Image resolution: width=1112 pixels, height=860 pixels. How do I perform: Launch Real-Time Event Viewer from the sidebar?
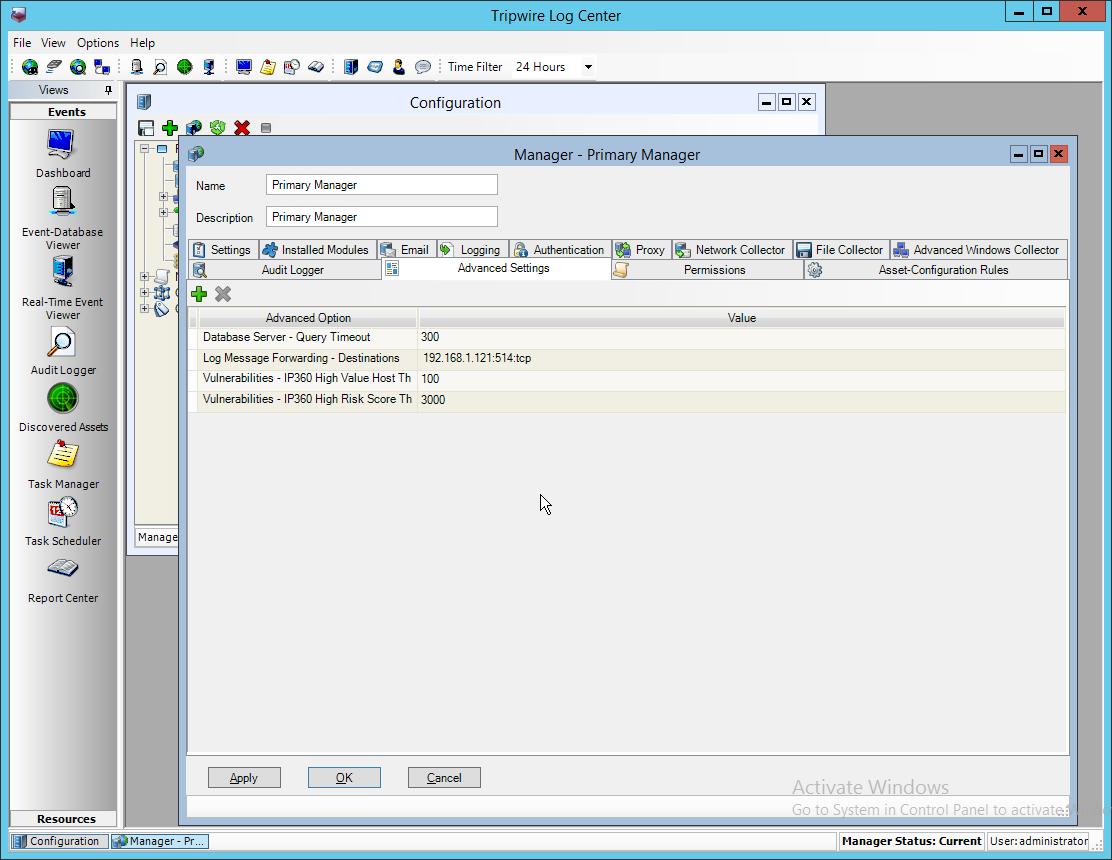point(62,288)
